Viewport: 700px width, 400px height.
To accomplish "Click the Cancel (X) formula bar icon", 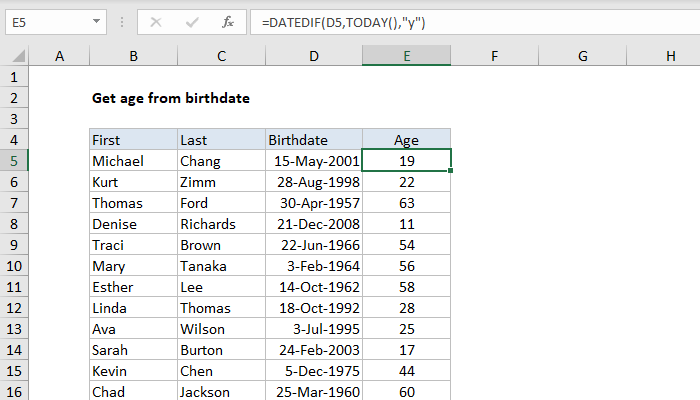I will tap(156, 21).
